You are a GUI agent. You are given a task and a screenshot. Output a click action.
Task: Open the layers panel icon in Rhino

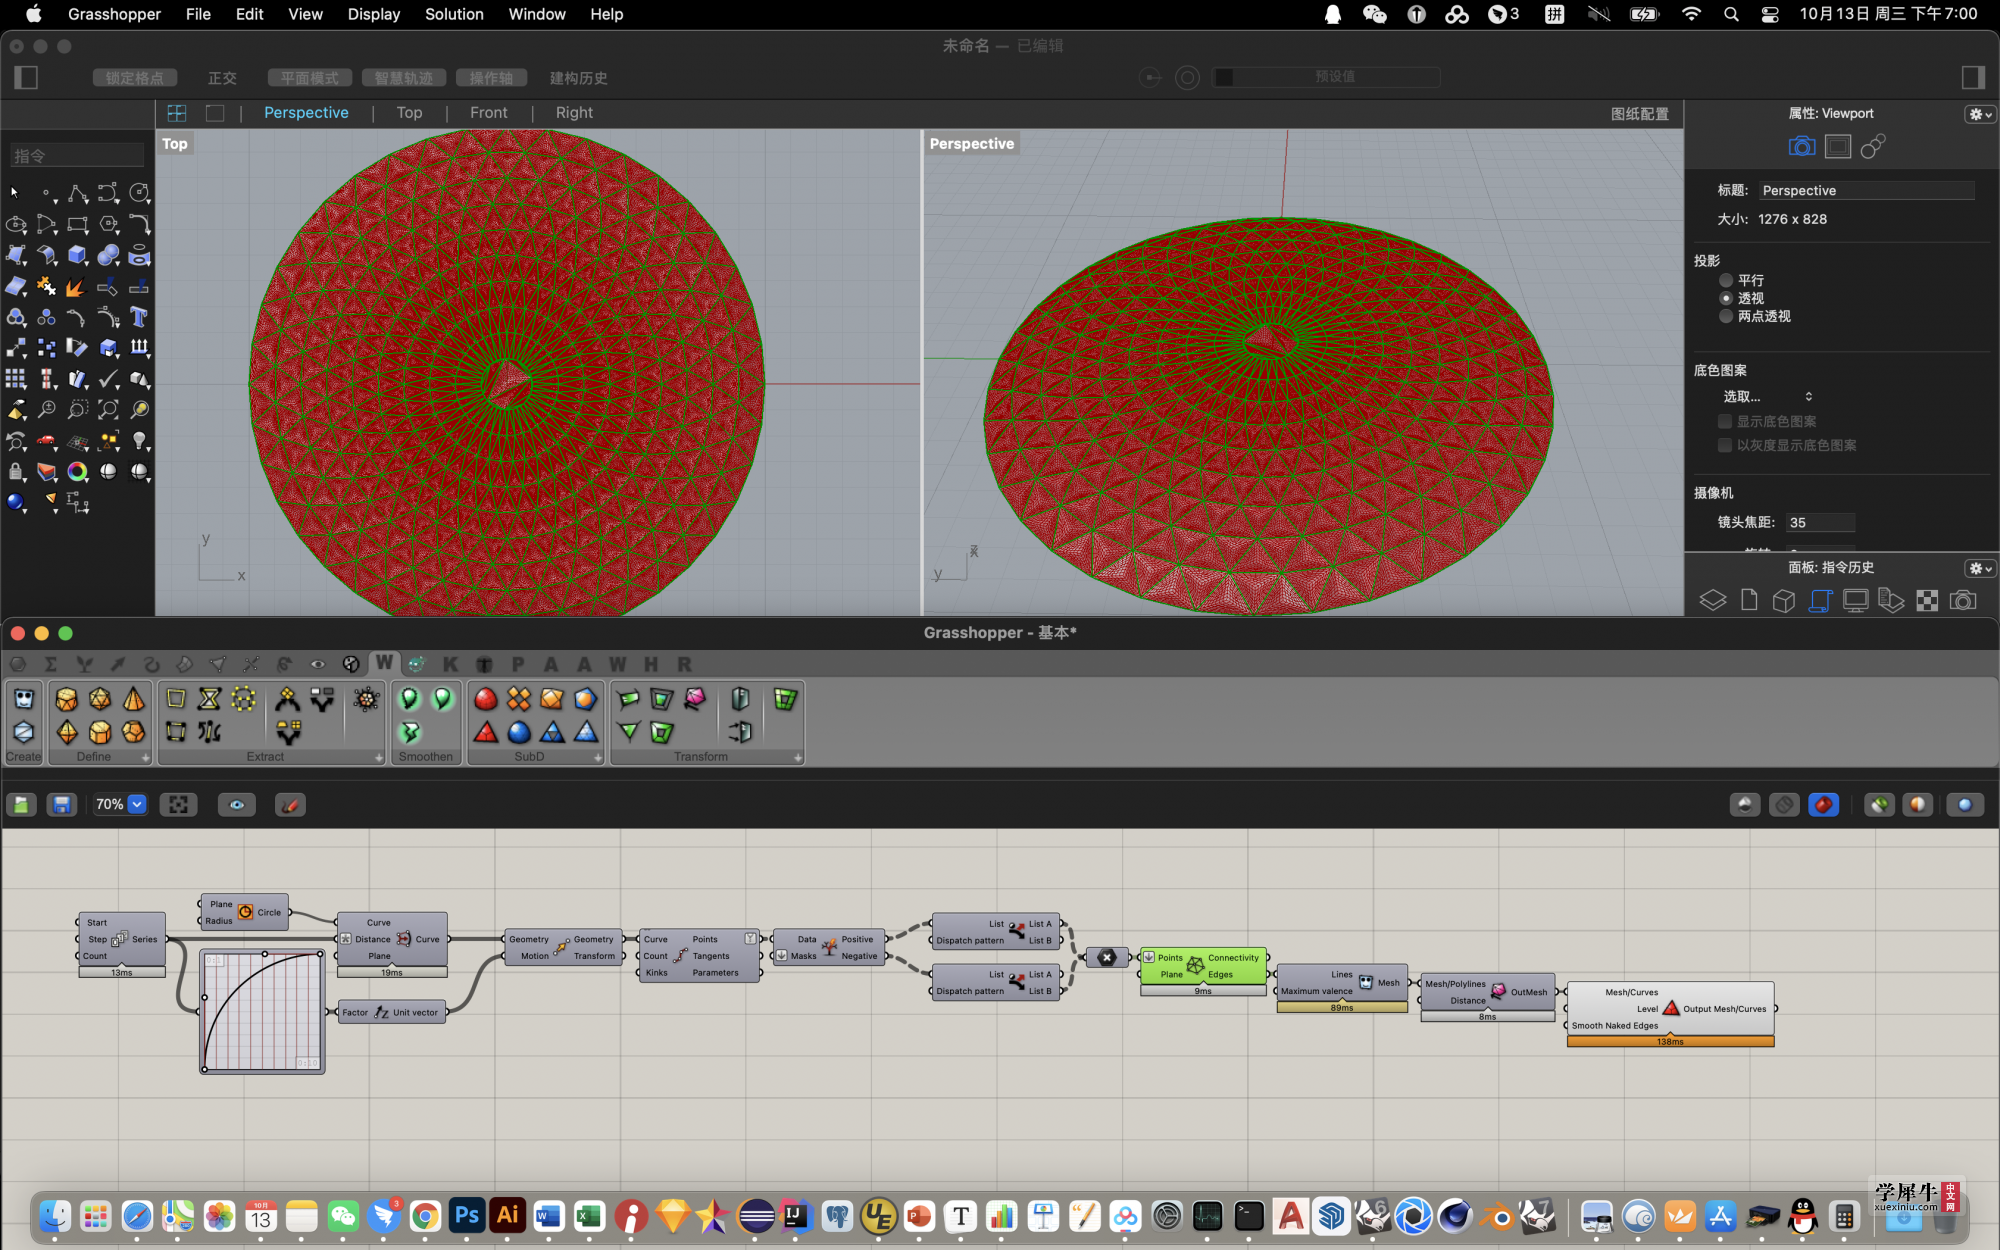[x=1713, y=600]
